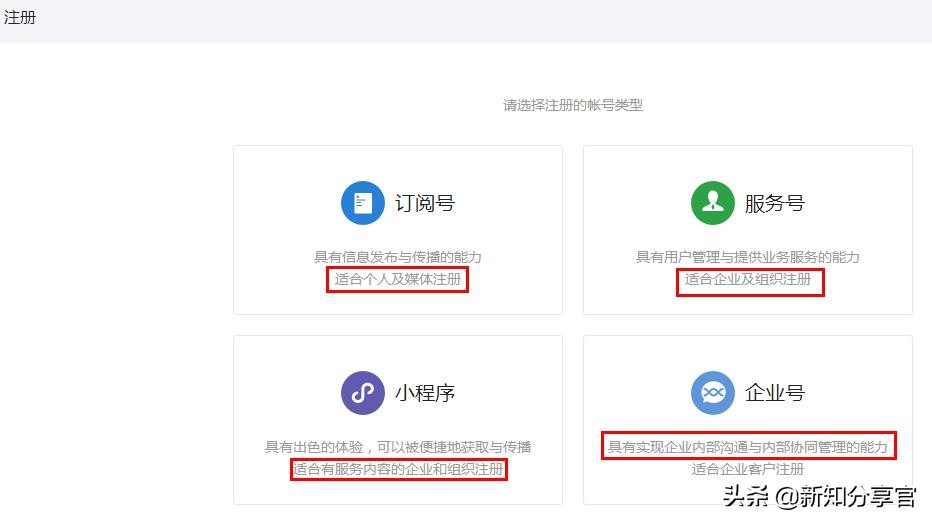The image size is (932, 523).
Task: Click the blue 订阅号 document icon
Action: point(363,203)
